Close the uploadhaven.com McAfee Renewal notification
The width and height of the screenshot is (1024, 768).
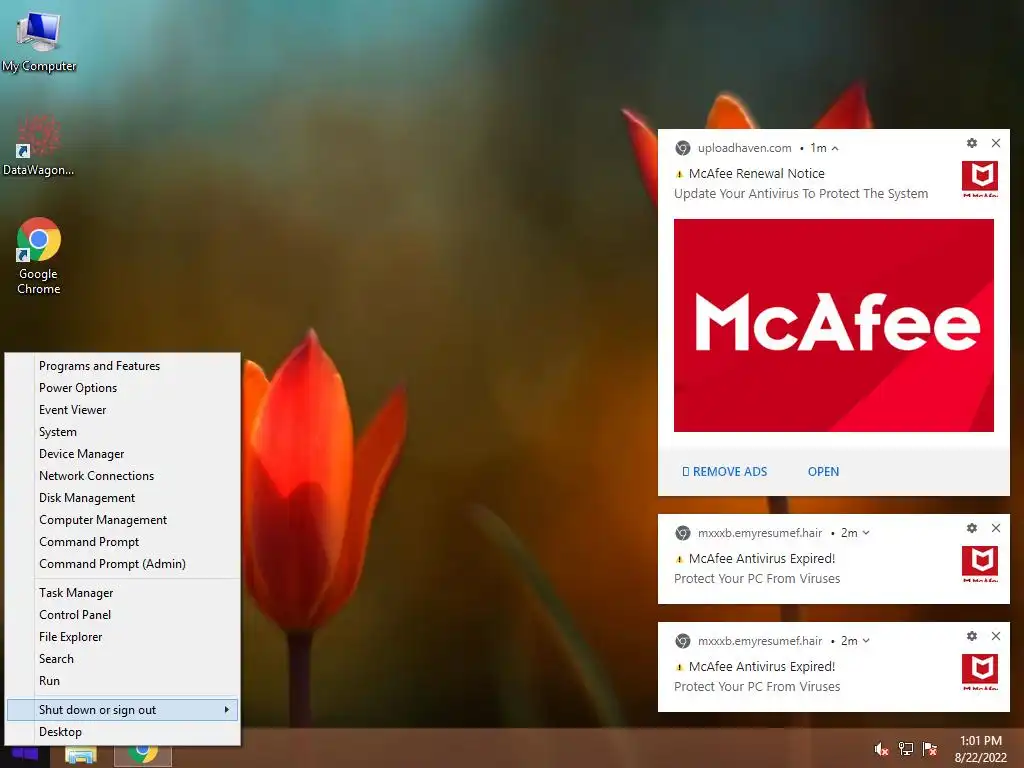[996, 143]
